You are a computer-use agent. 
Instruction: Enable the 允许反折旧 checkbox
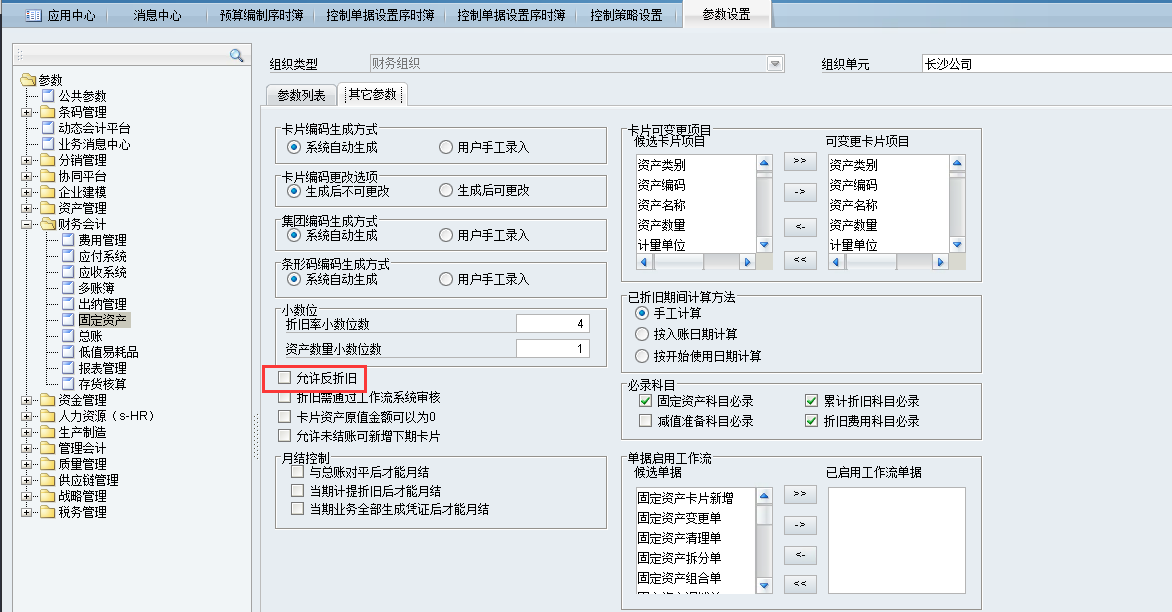click(x=285, y=378)
